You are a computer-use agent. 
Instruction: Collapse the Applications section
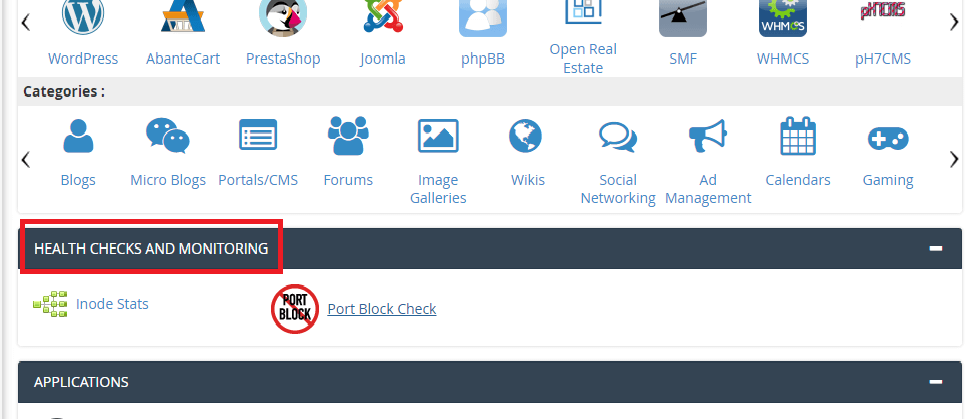coord(935,382)
